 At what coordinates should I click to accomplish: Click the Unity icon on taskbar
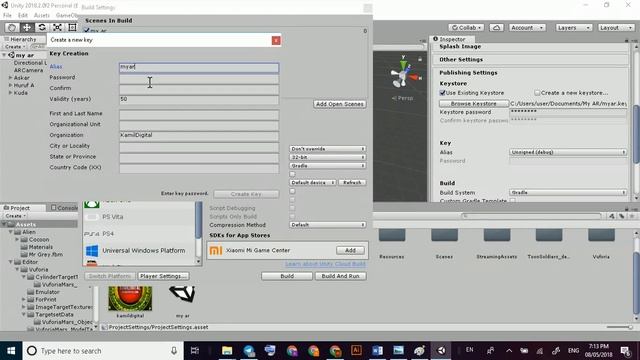(442, 351)
